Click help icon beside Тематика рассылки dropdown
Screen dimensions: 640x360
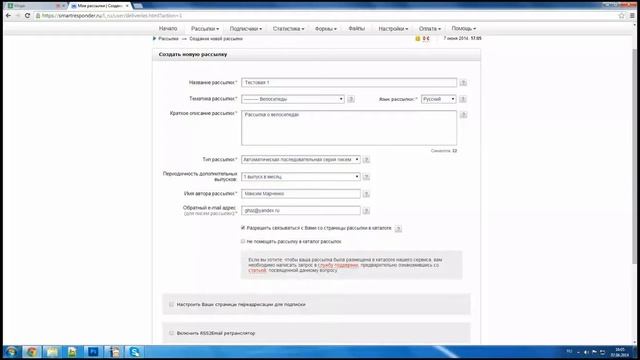click(351, 99)
